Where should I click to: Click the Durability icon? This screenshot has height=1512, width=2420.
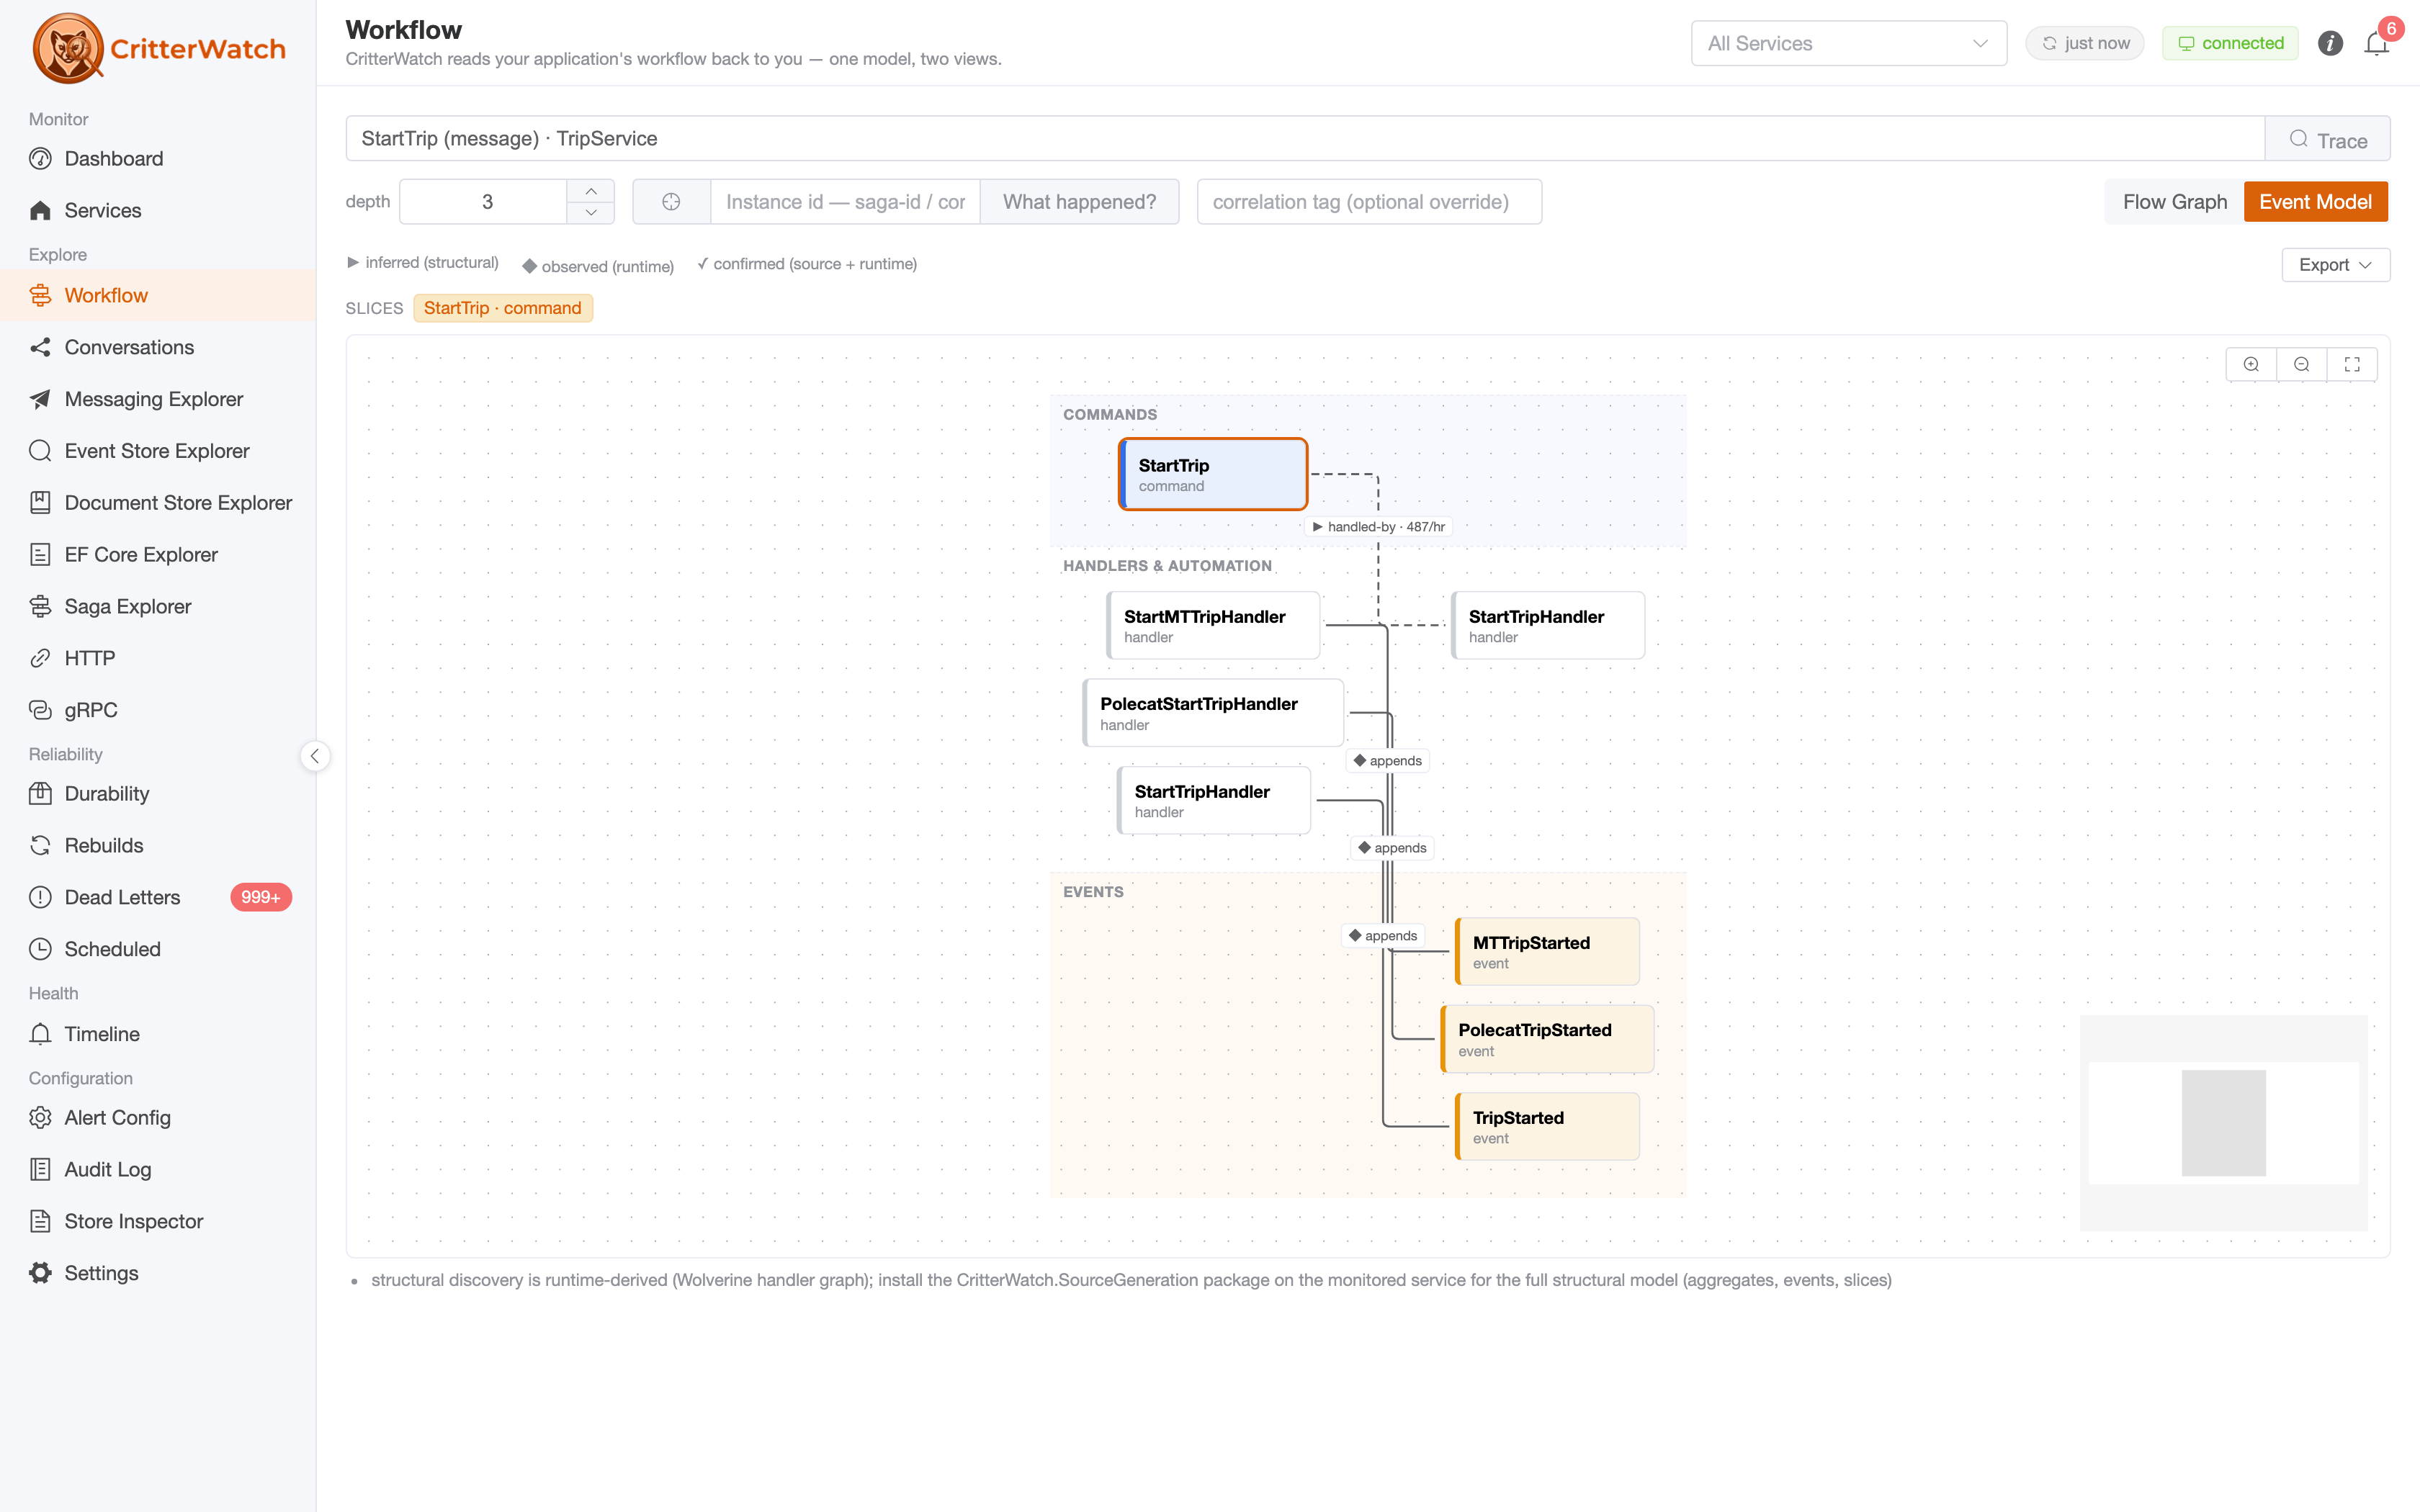40,794
